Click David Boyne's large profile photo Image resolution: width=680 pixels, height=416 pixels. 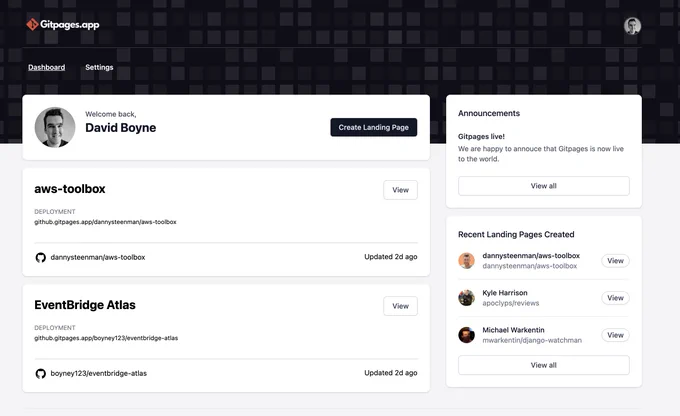point(55,128)
